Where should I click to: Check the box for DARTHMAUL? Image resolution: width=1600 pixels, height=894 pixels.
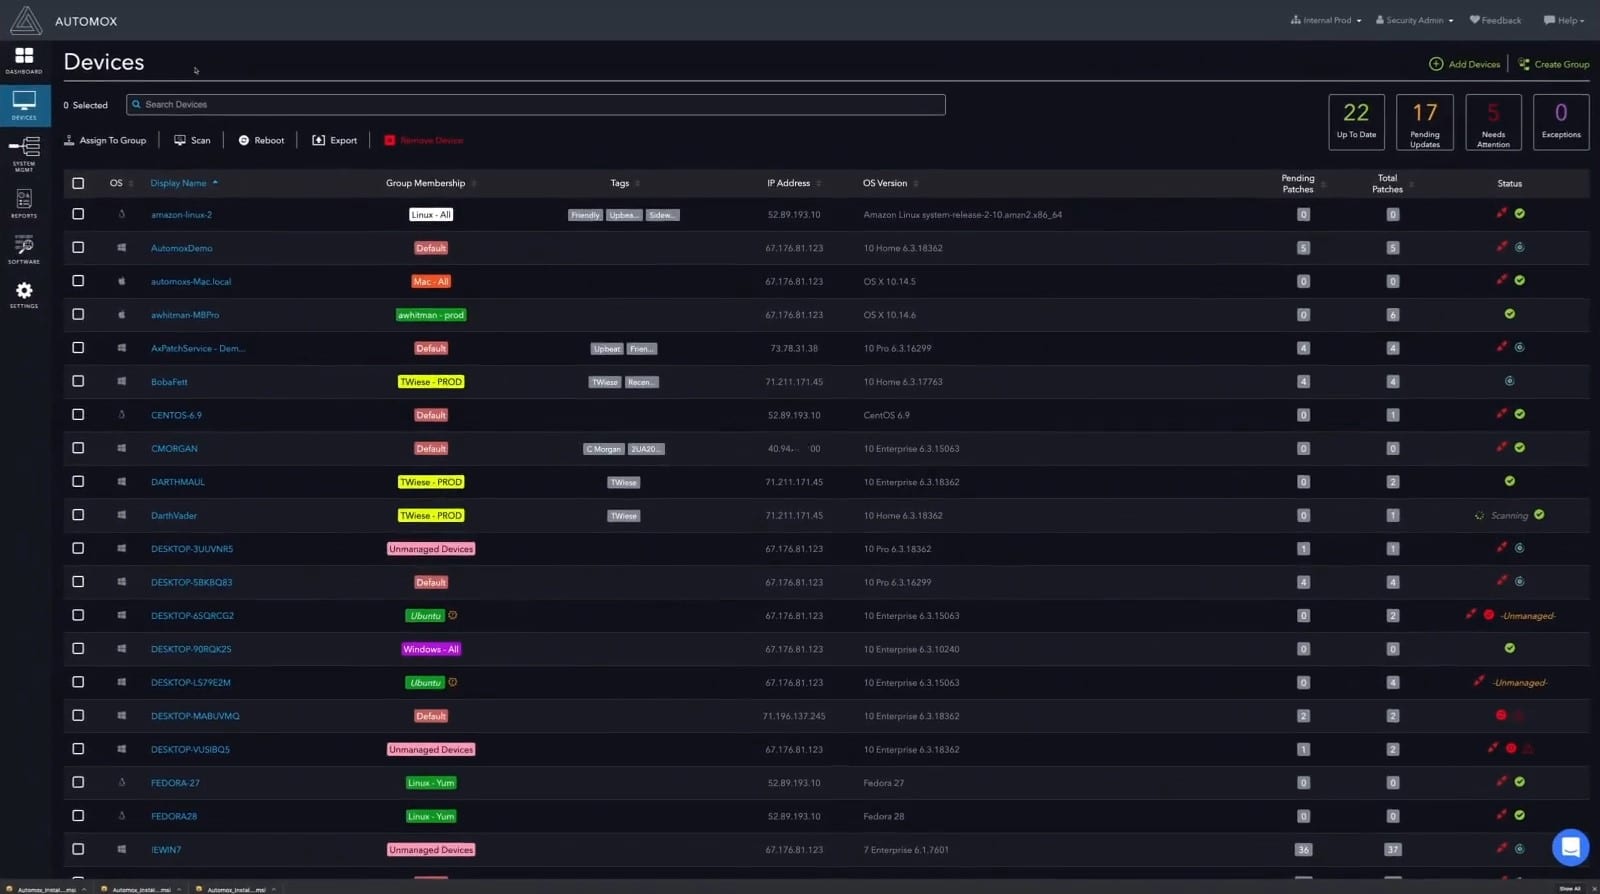[x=78, y=481]
